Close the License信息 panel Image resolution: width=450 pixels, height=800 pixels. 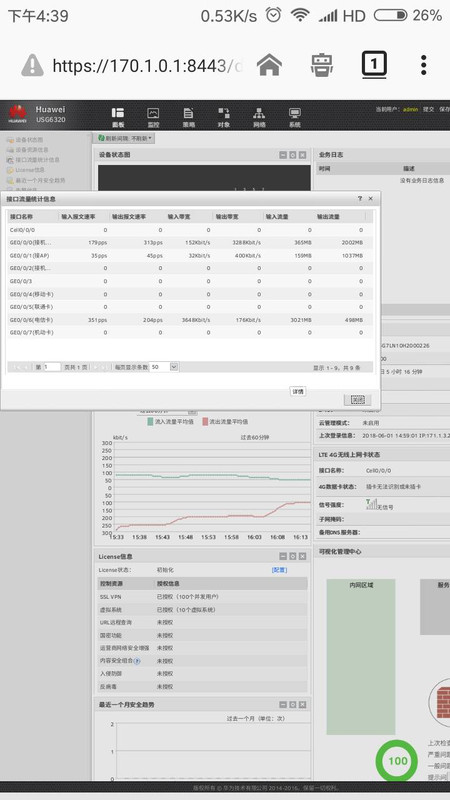(302, 556)
